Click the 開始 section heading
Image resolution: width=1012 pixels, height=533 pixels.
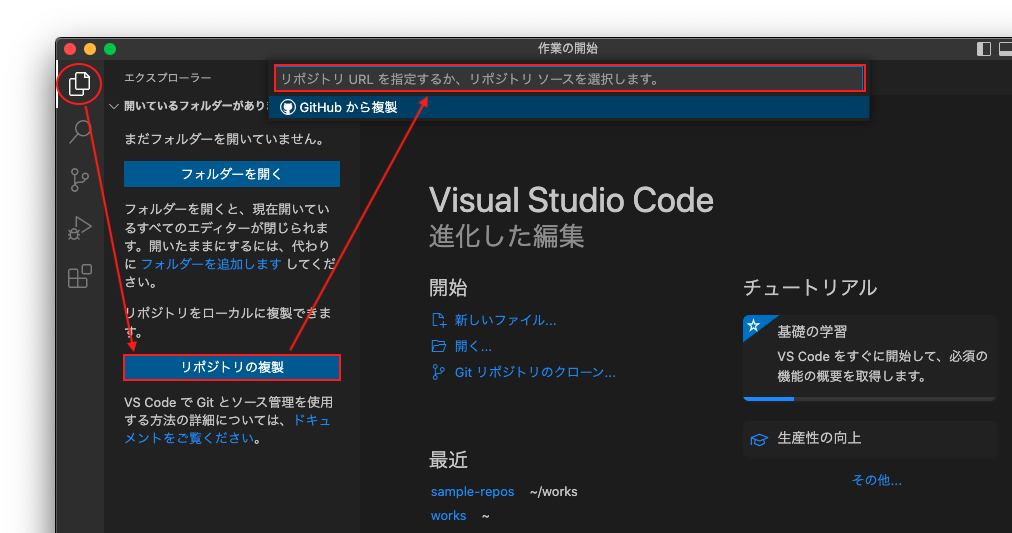point(449,288)
